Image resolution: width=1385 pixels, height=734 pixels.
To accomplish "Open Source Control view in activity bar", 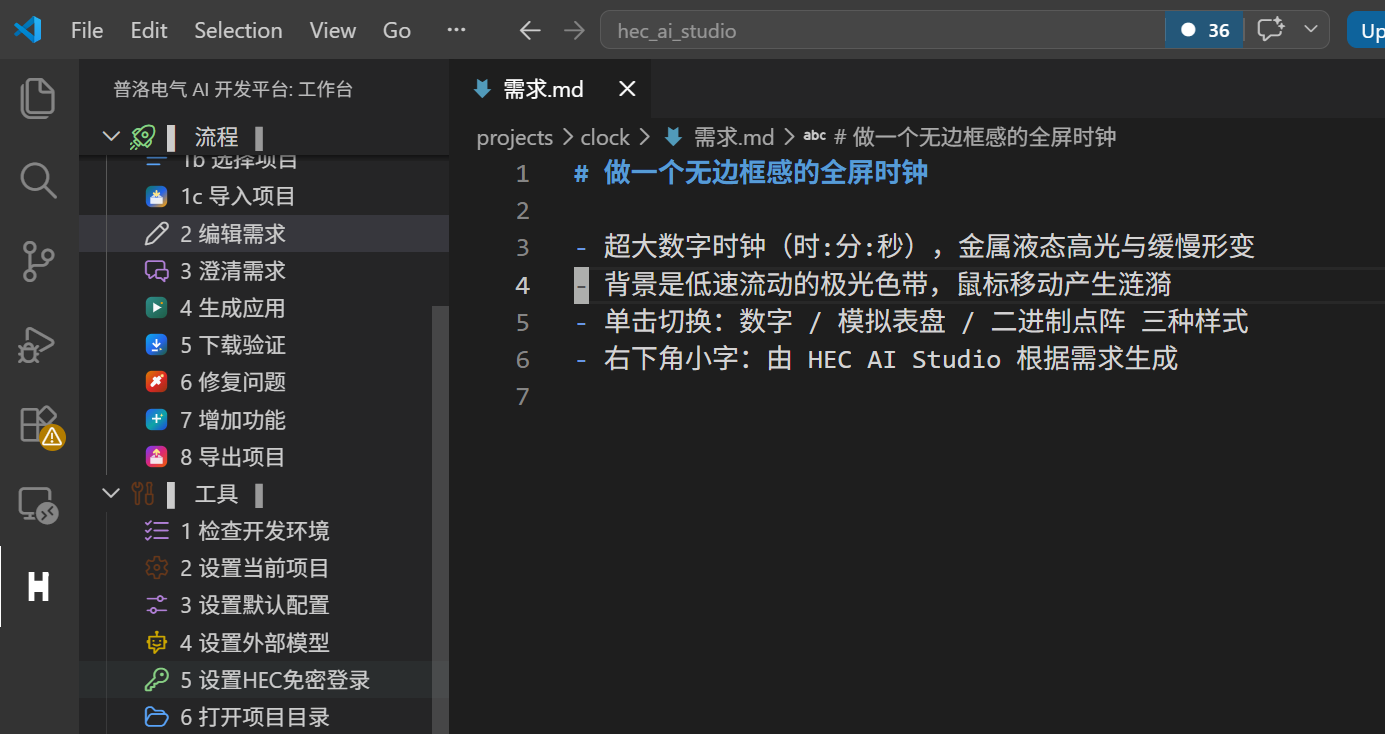I will (38, 262).
